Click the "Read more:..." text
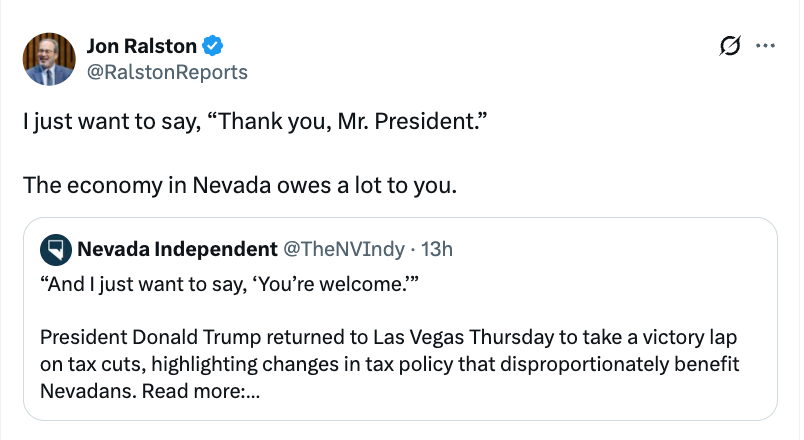Image resolution: width=804 pixels, height=440 pixels. [201, 390]
